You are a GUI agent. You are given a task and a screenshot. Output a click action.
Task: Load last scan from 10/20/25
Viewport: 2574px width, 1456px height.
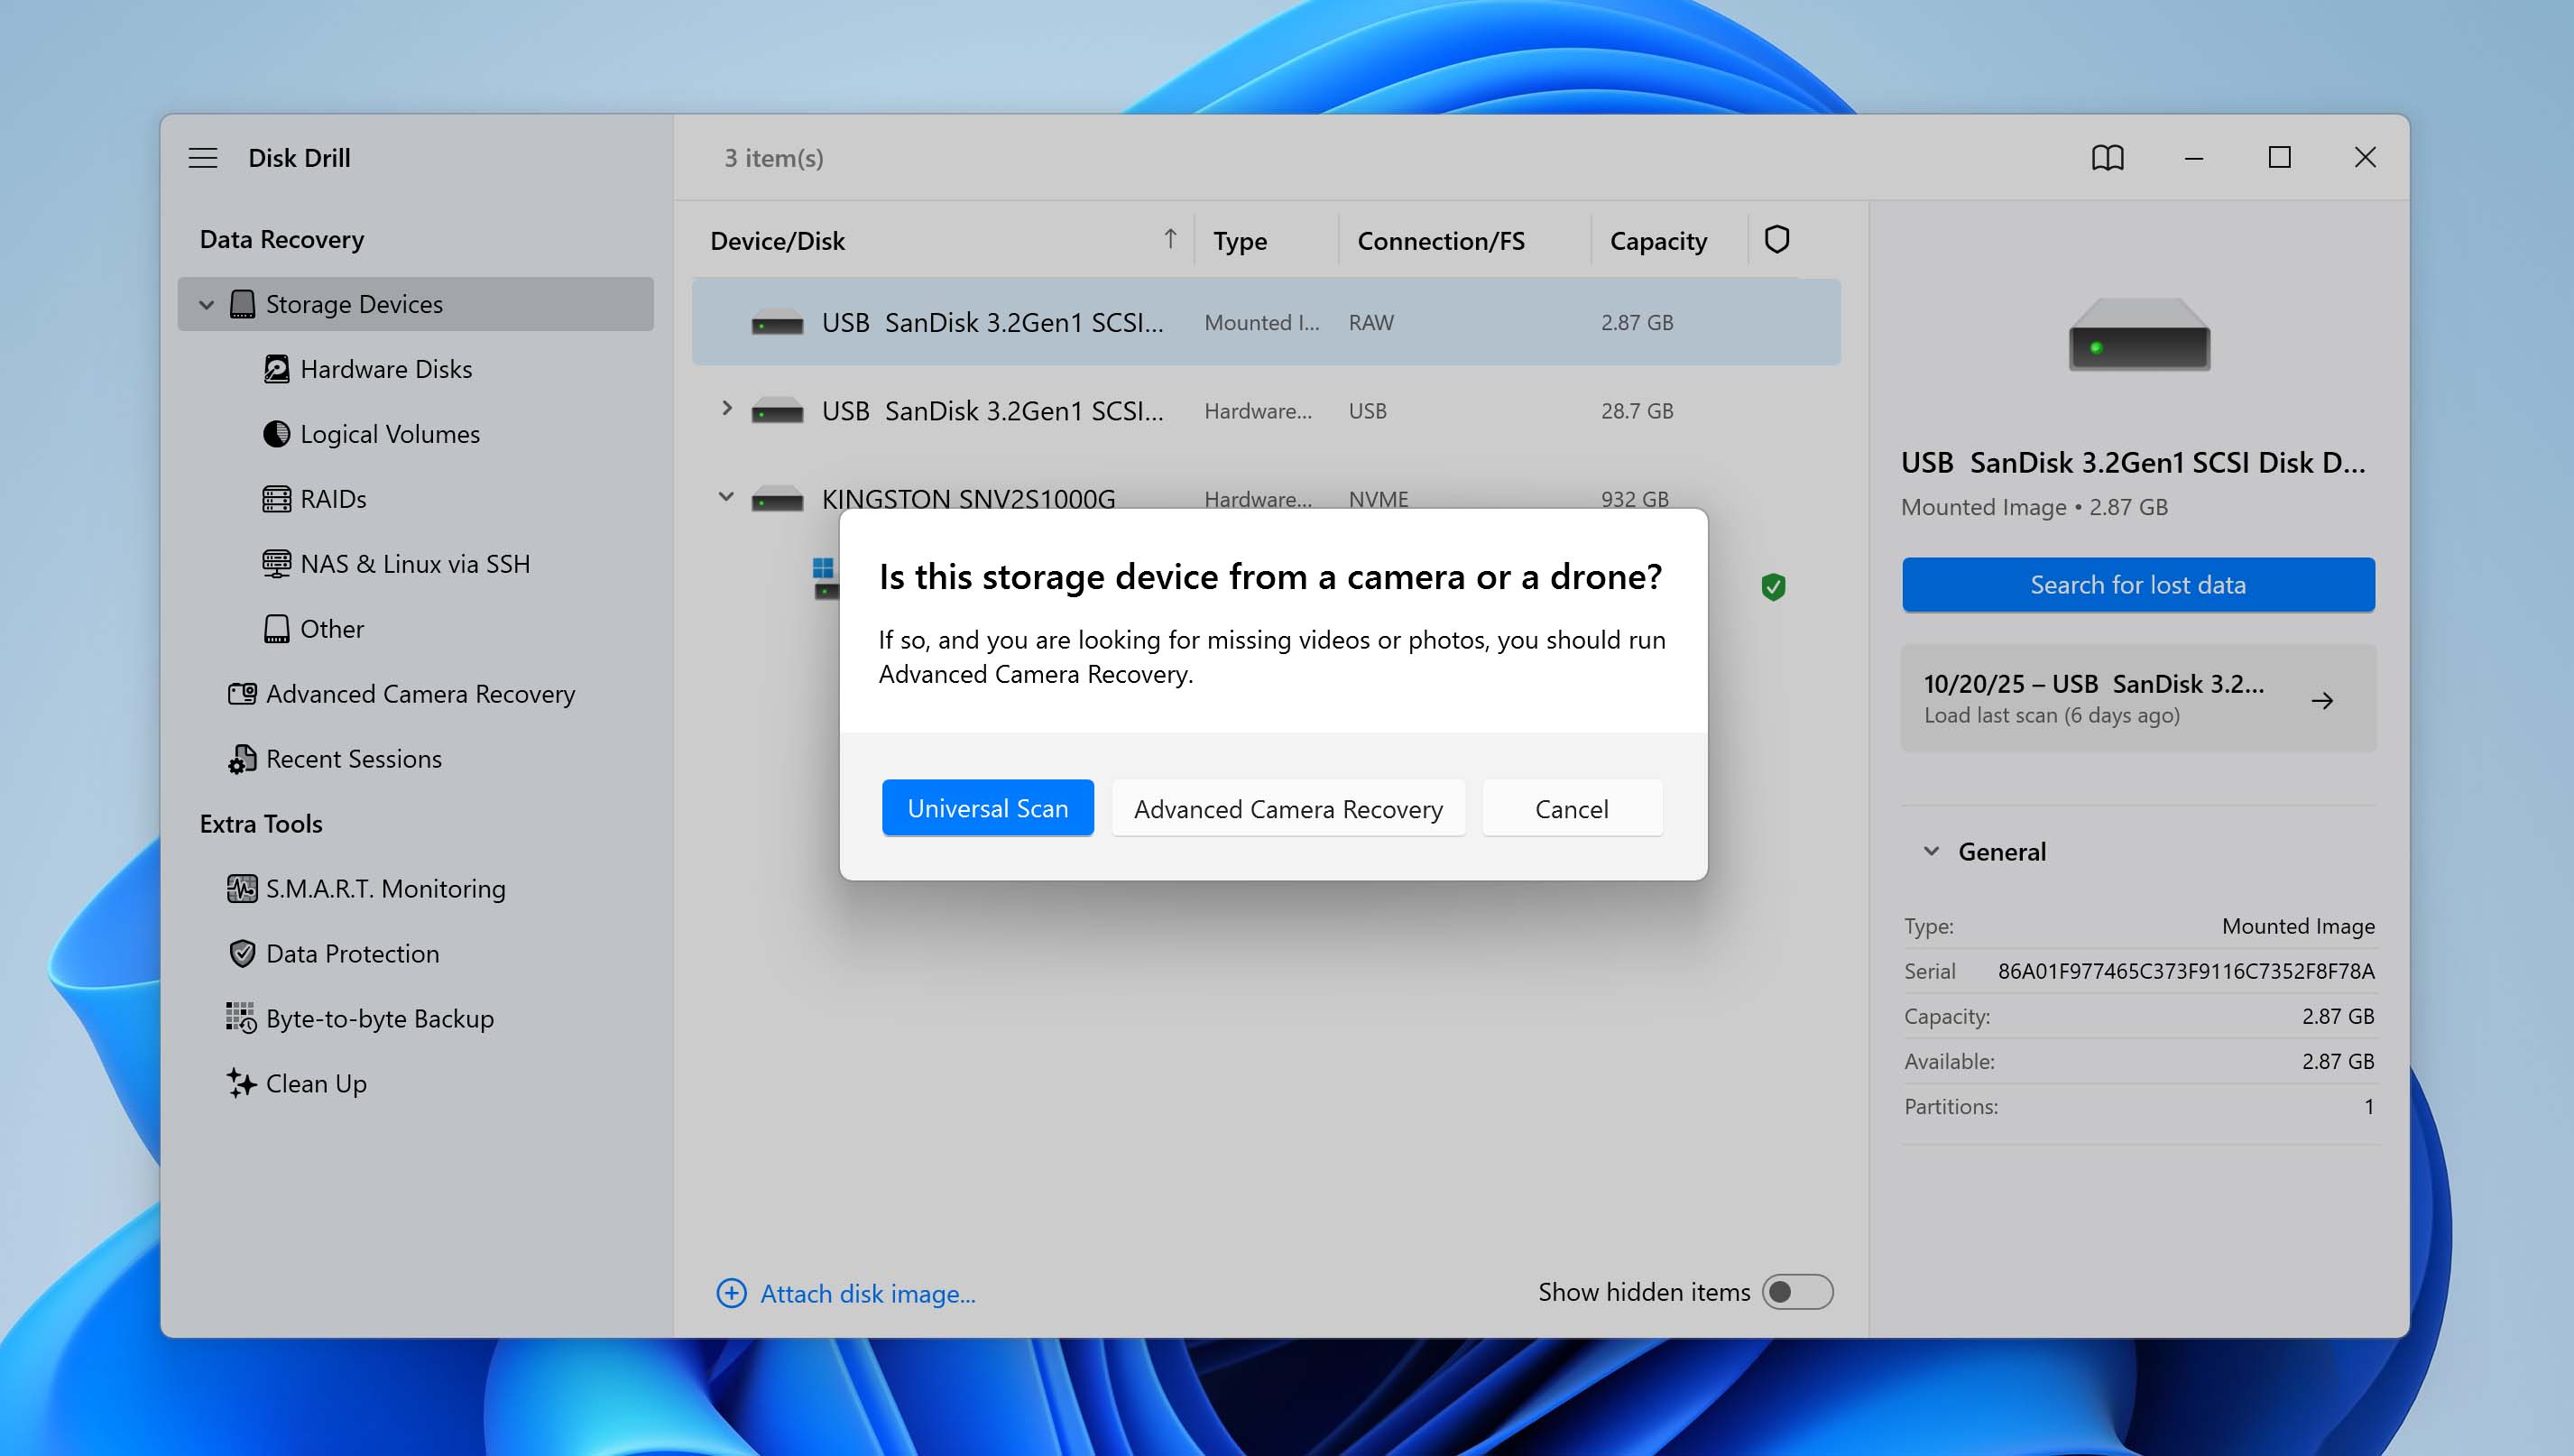[x=2137, y=698]
